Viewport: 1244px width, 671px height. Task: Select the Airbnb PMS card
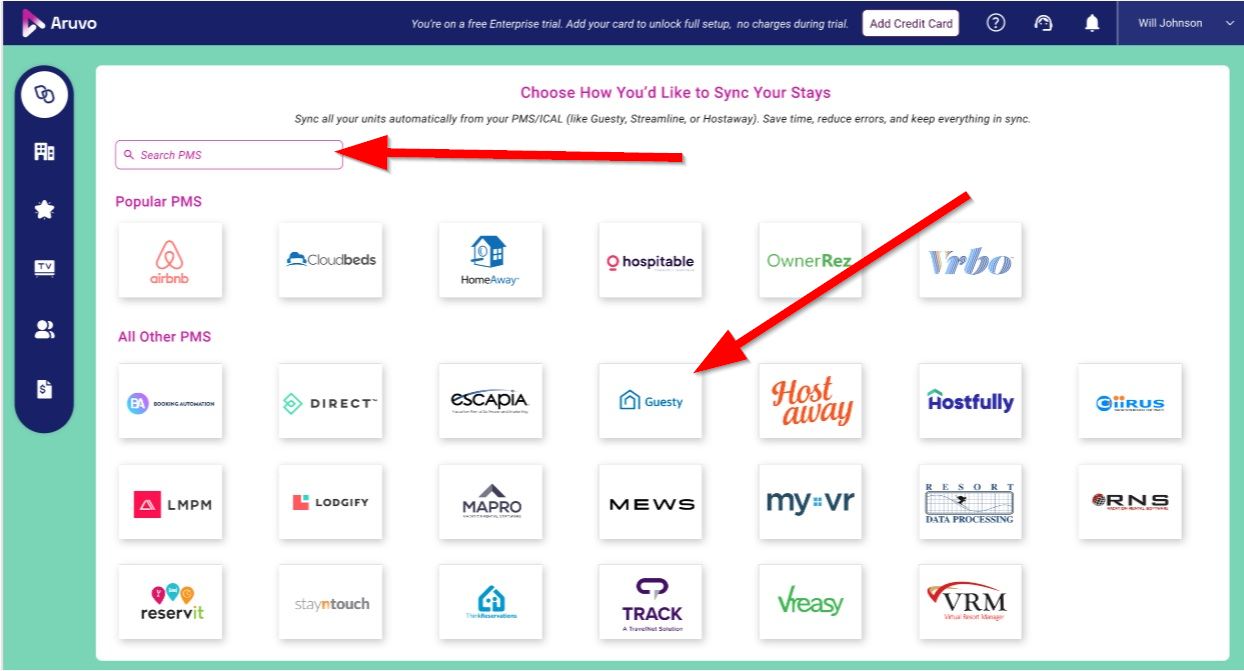[x=170, y=260]
